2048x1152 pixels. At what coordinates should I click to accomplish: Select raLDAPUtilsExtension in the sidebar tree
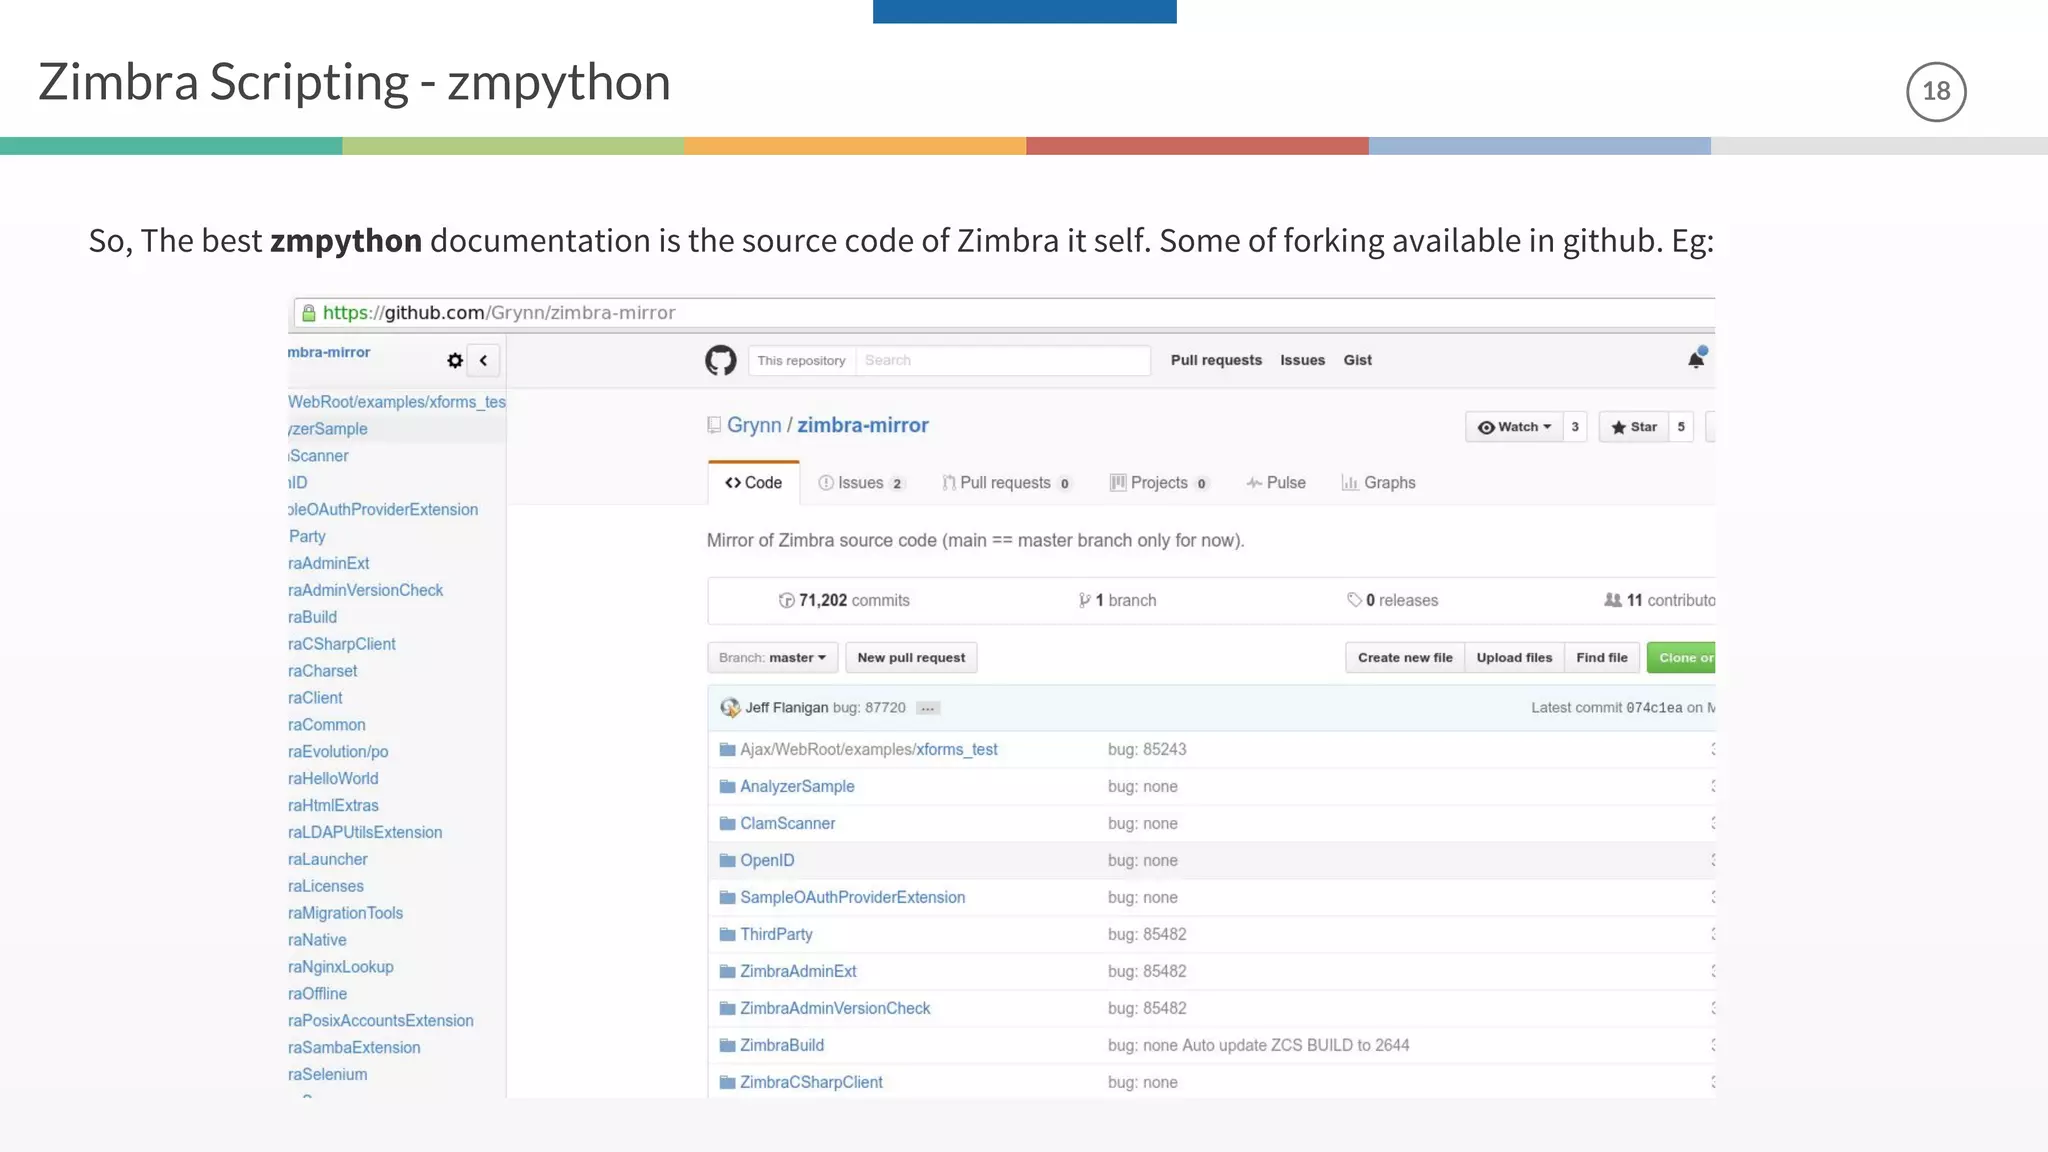click(365, 833)
